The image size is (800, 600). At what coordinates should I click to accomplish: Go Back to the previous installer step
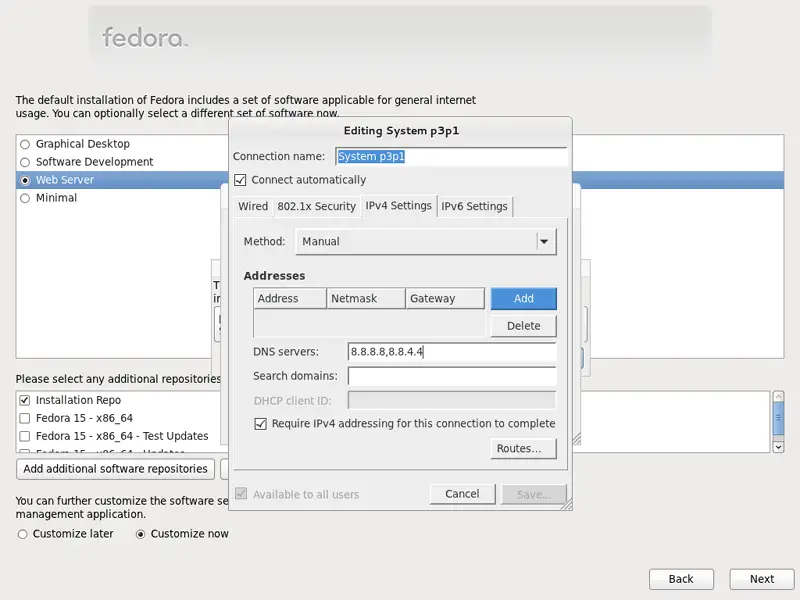681,579
